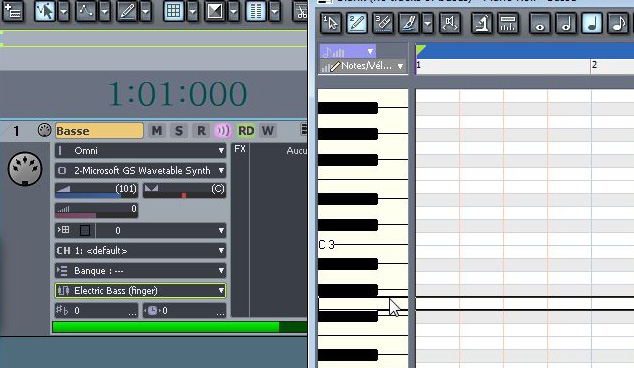
Task: Open the Smart tool options dropdown arrow
Action: (63, 11)
